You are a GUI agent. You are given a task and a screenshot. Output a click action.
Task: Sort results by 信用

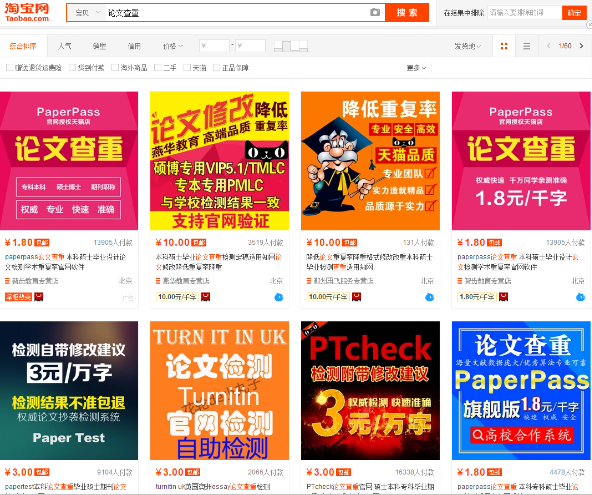pos(134,46)
